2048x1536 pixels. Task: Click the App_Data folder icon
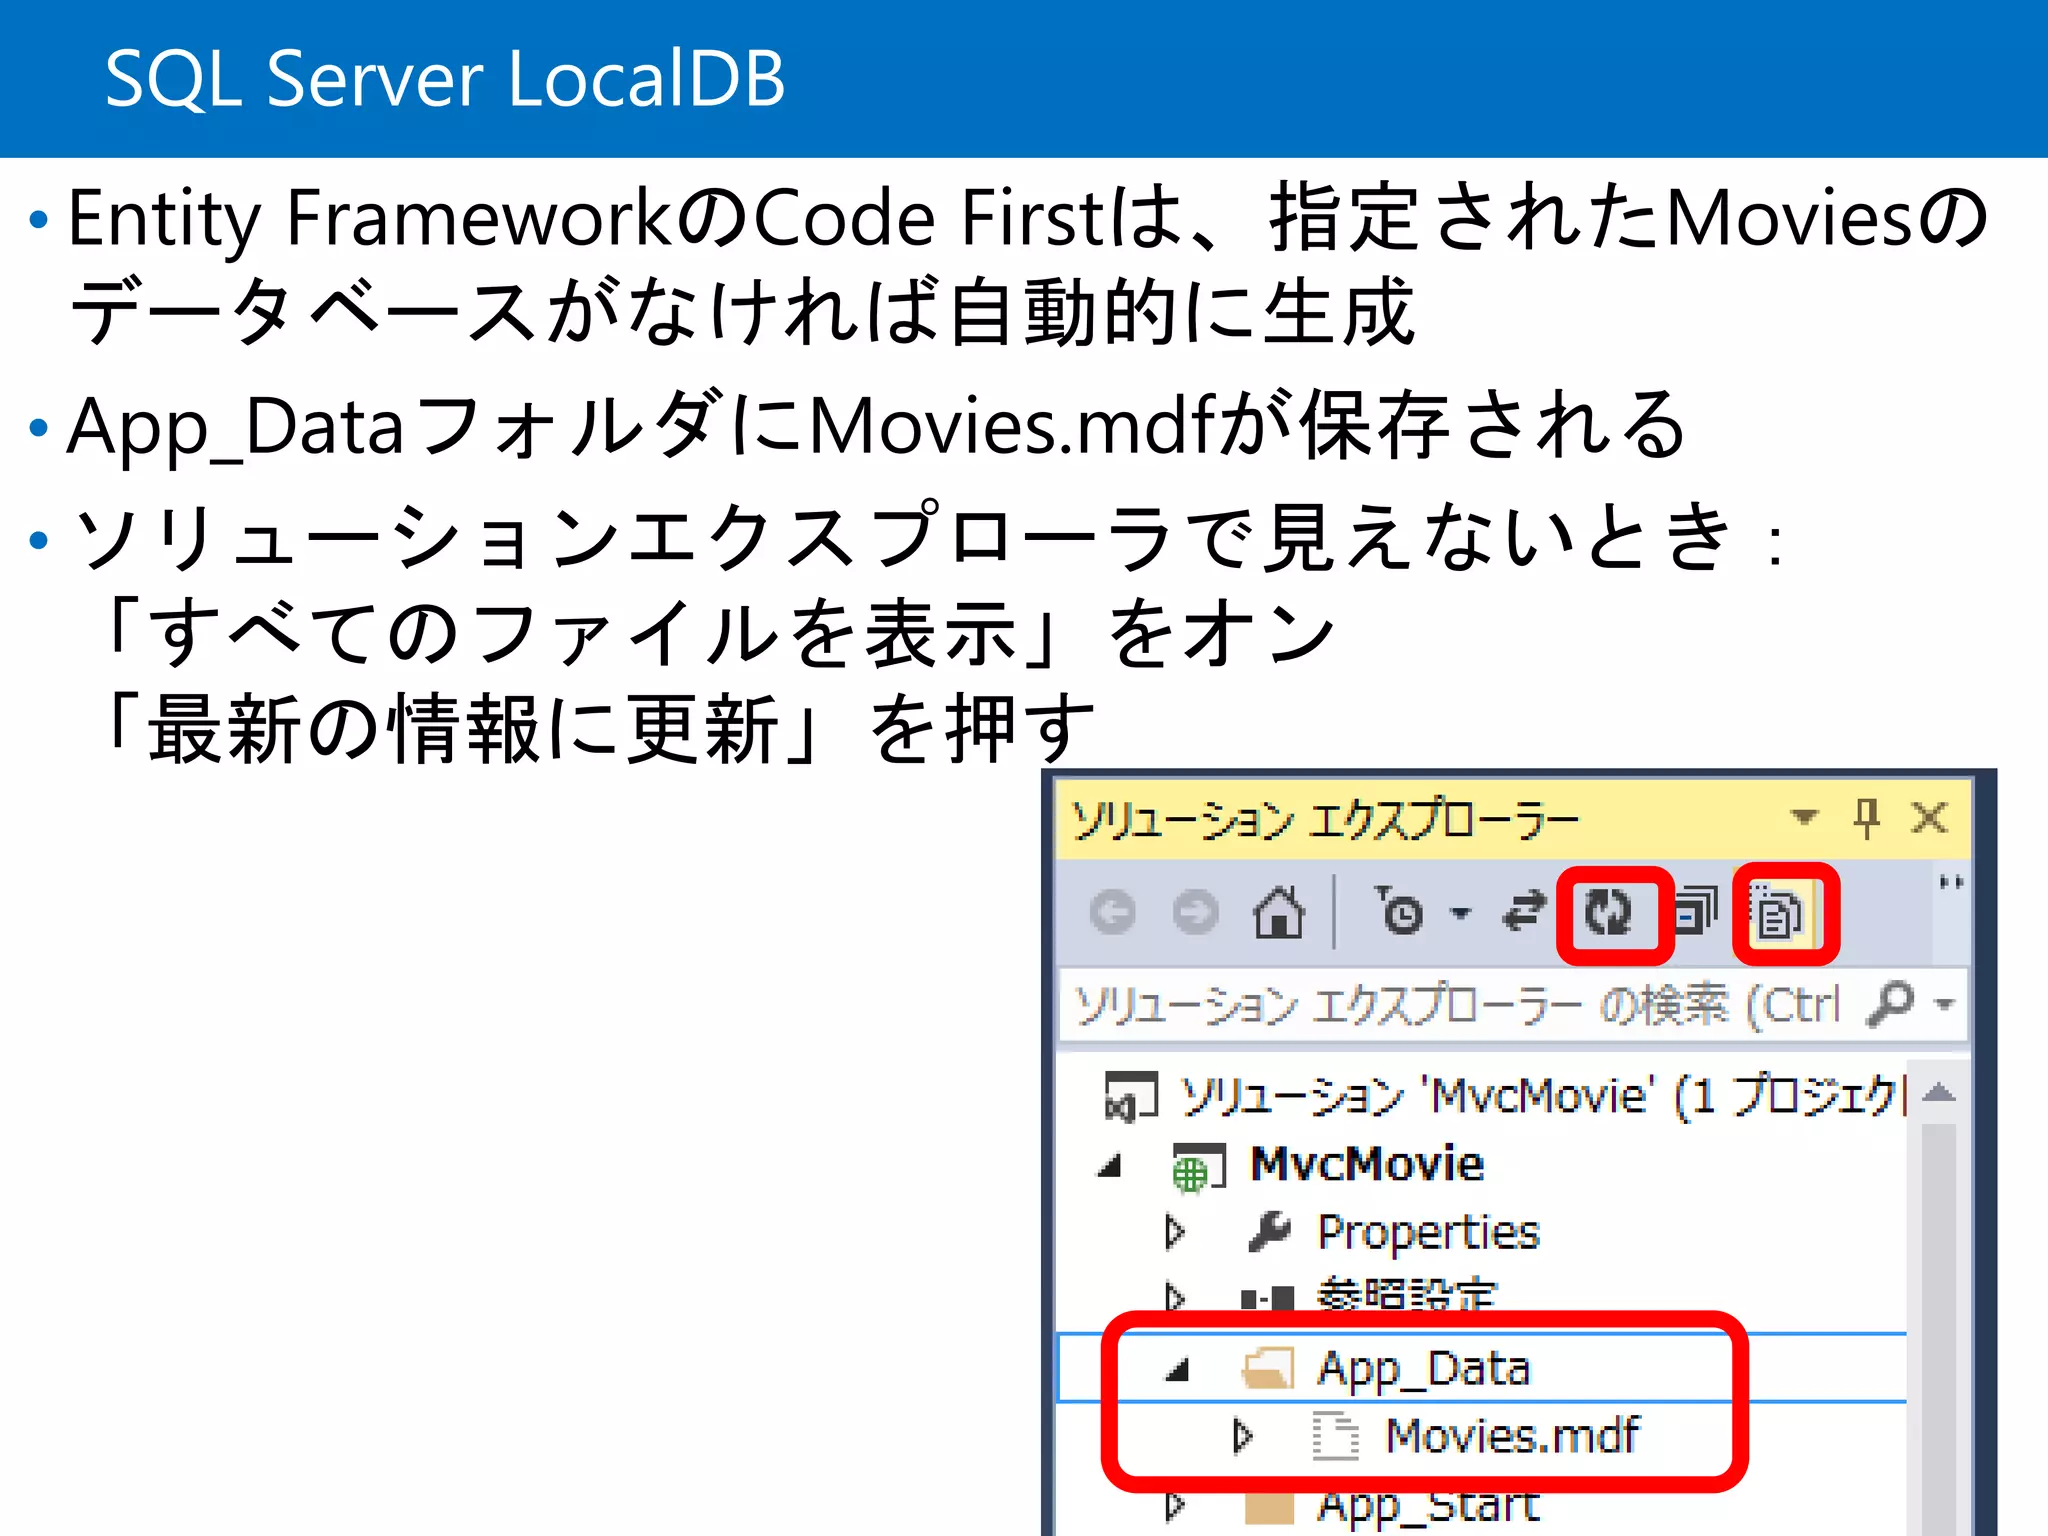coord(1268,1368)
